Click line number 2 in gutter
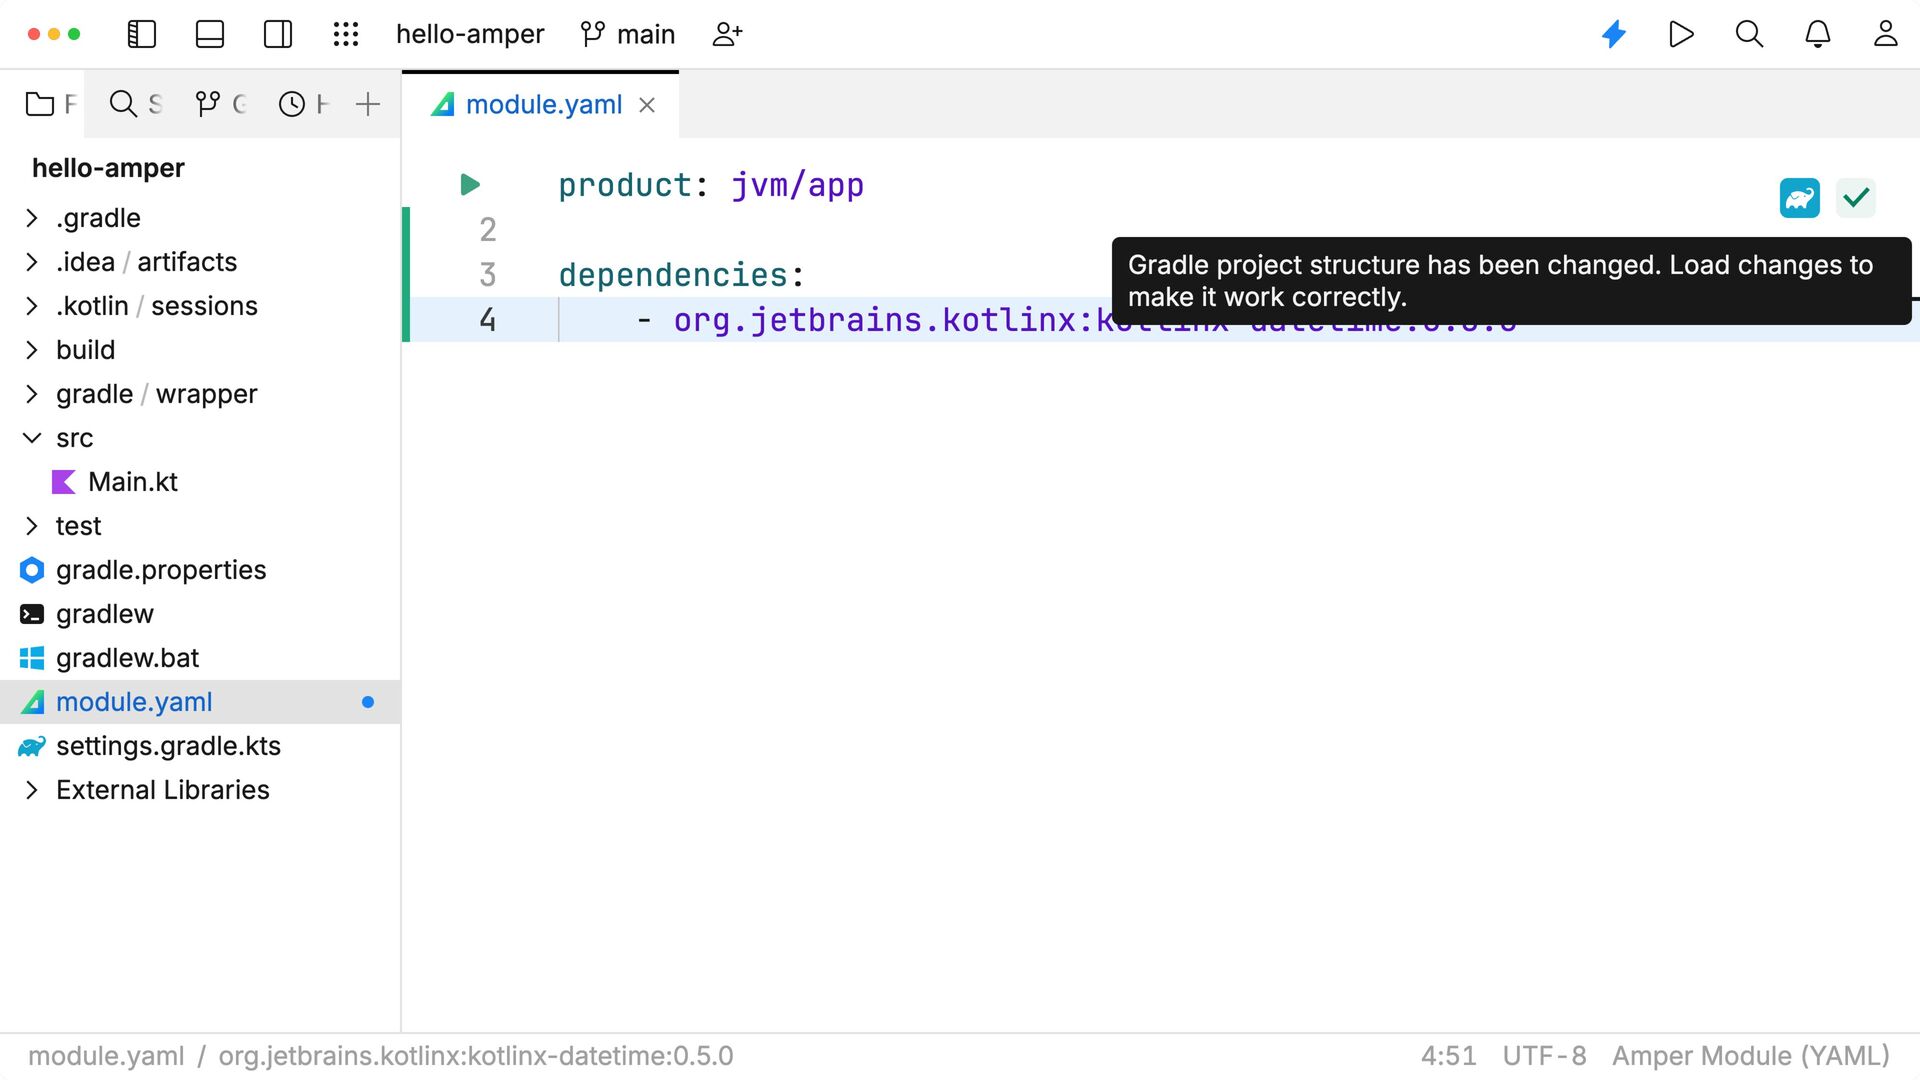The width and height of the screenshot is (1920, 1080). point(488,230)
